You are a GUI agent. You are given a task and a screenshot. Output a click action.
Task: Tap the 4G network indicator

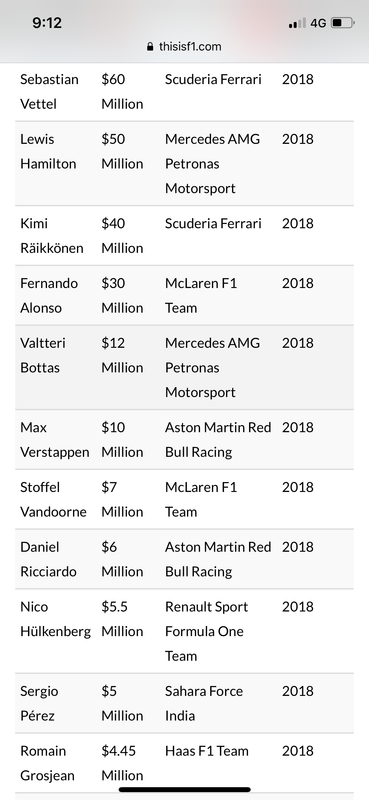point(318,23)
